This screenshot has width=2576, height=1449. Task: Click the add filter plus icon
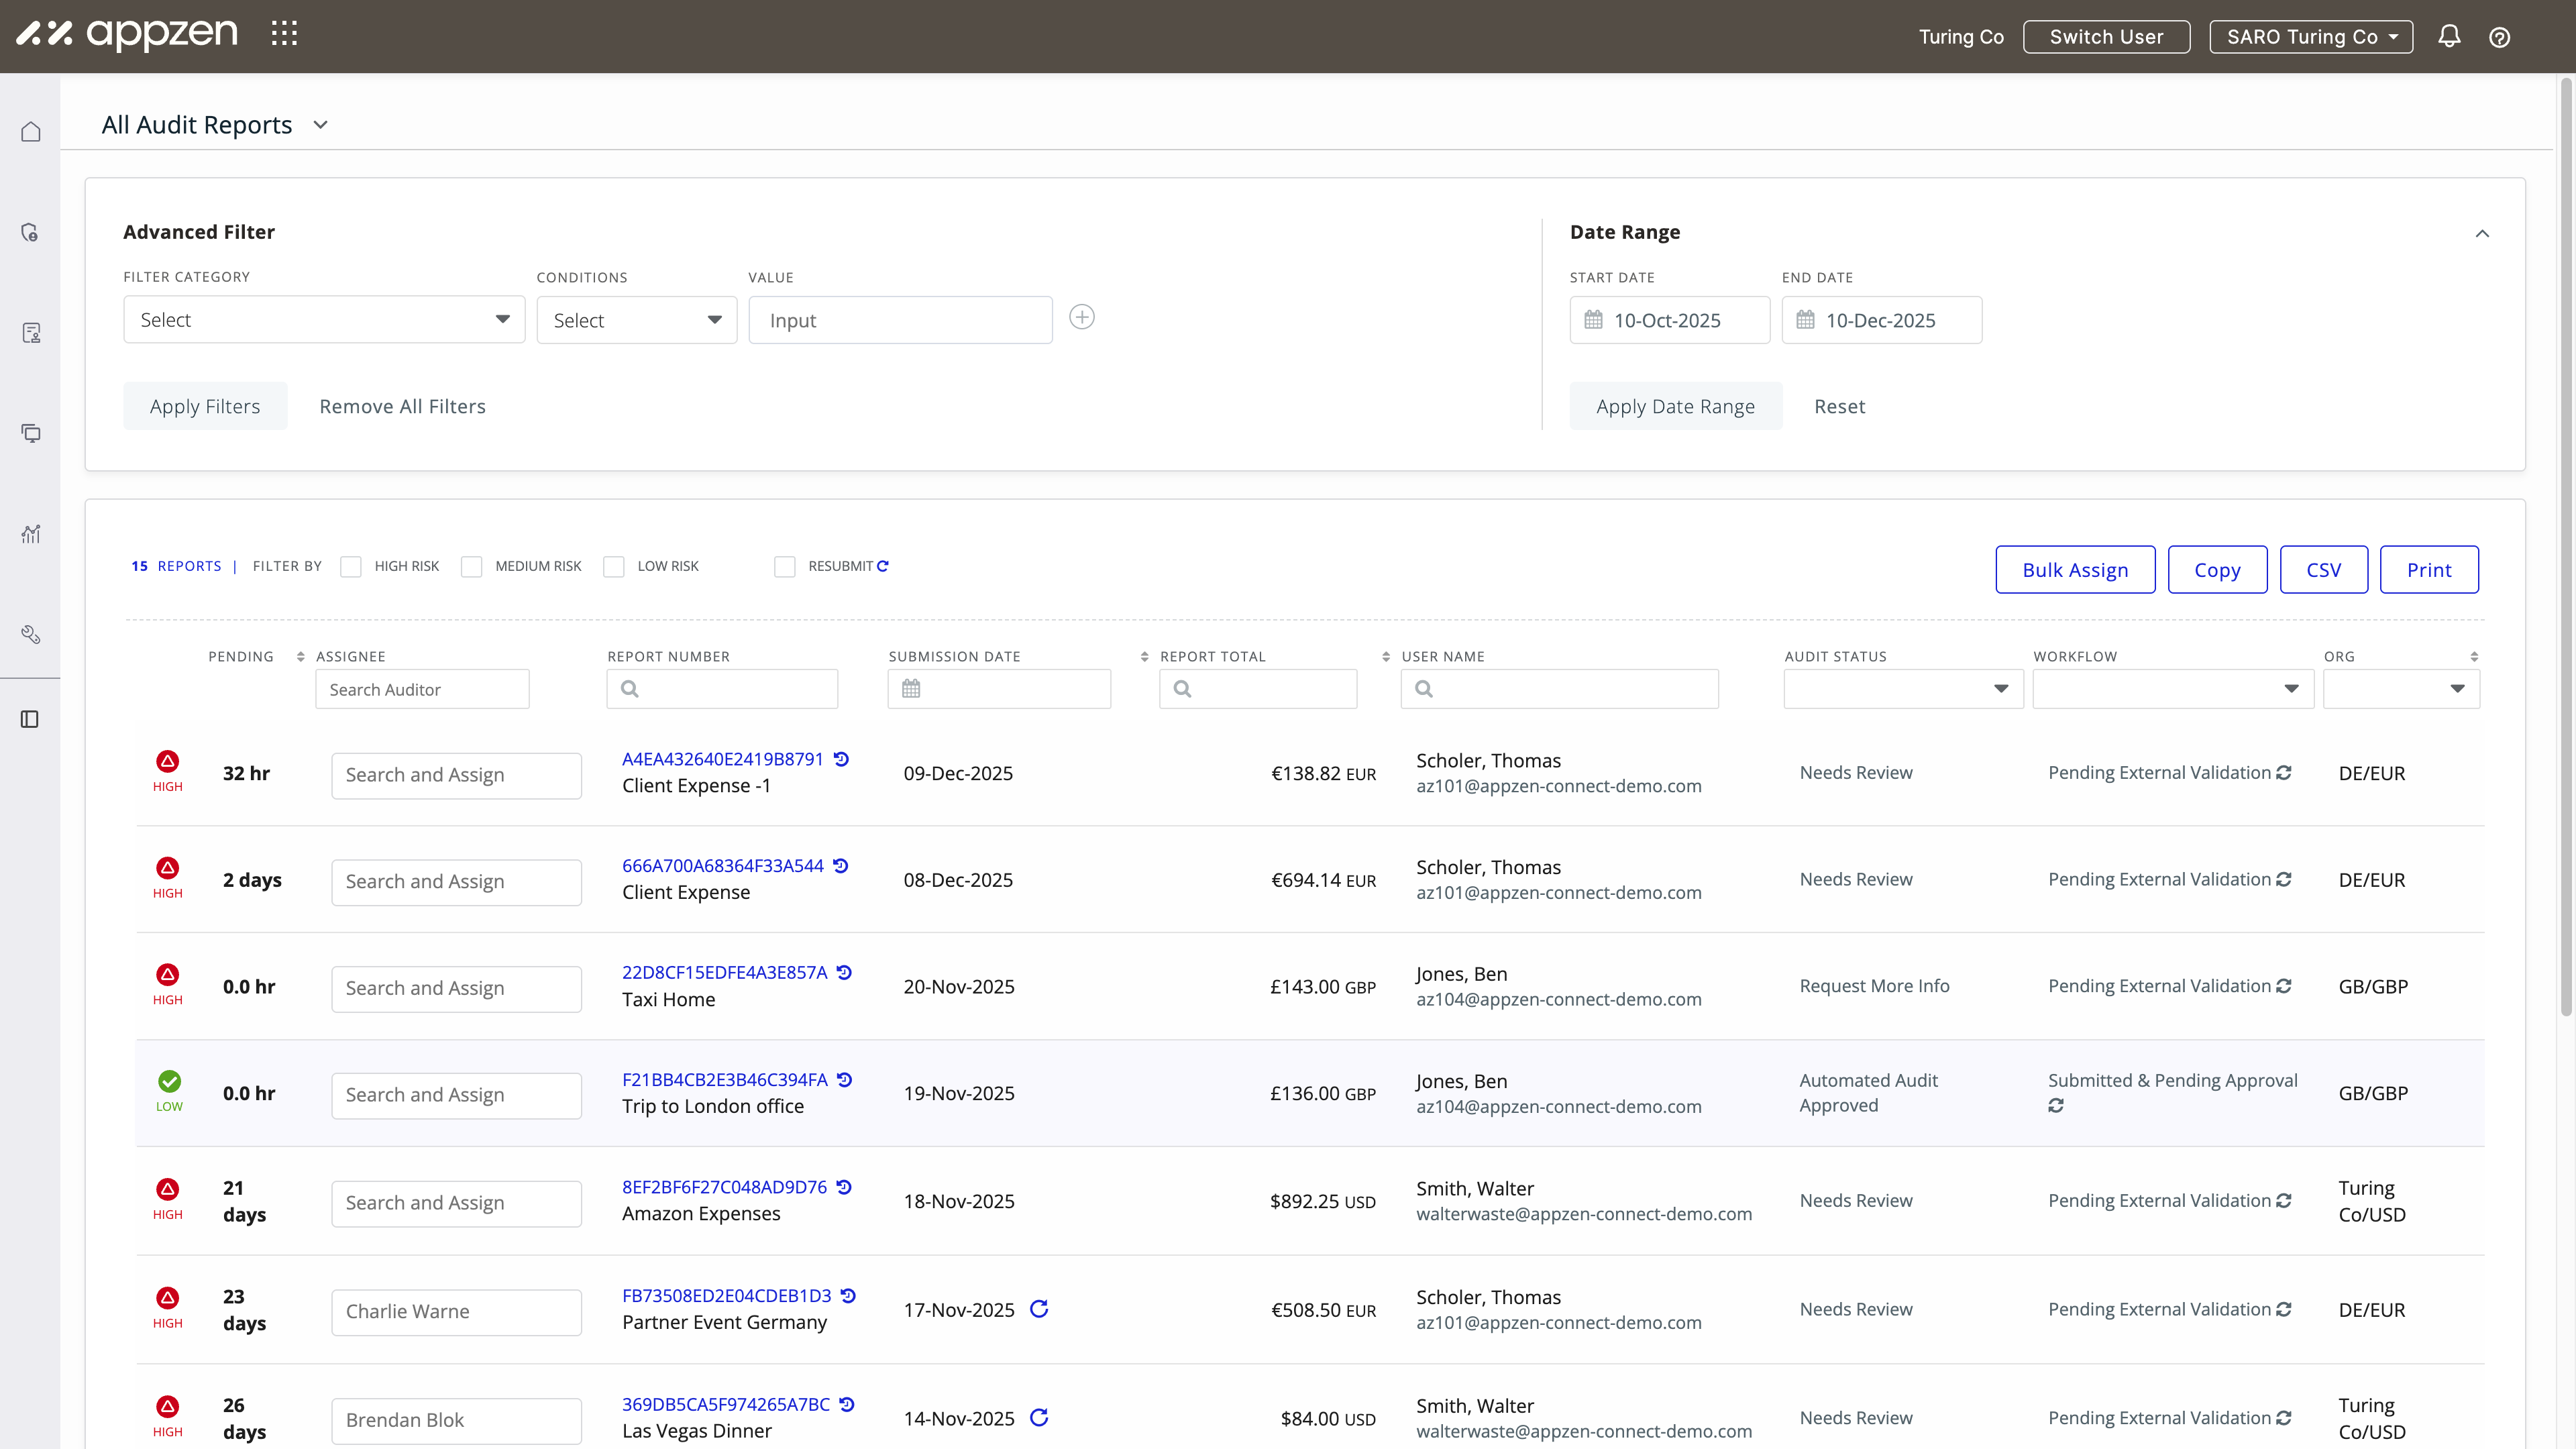tap(1081, 318)
